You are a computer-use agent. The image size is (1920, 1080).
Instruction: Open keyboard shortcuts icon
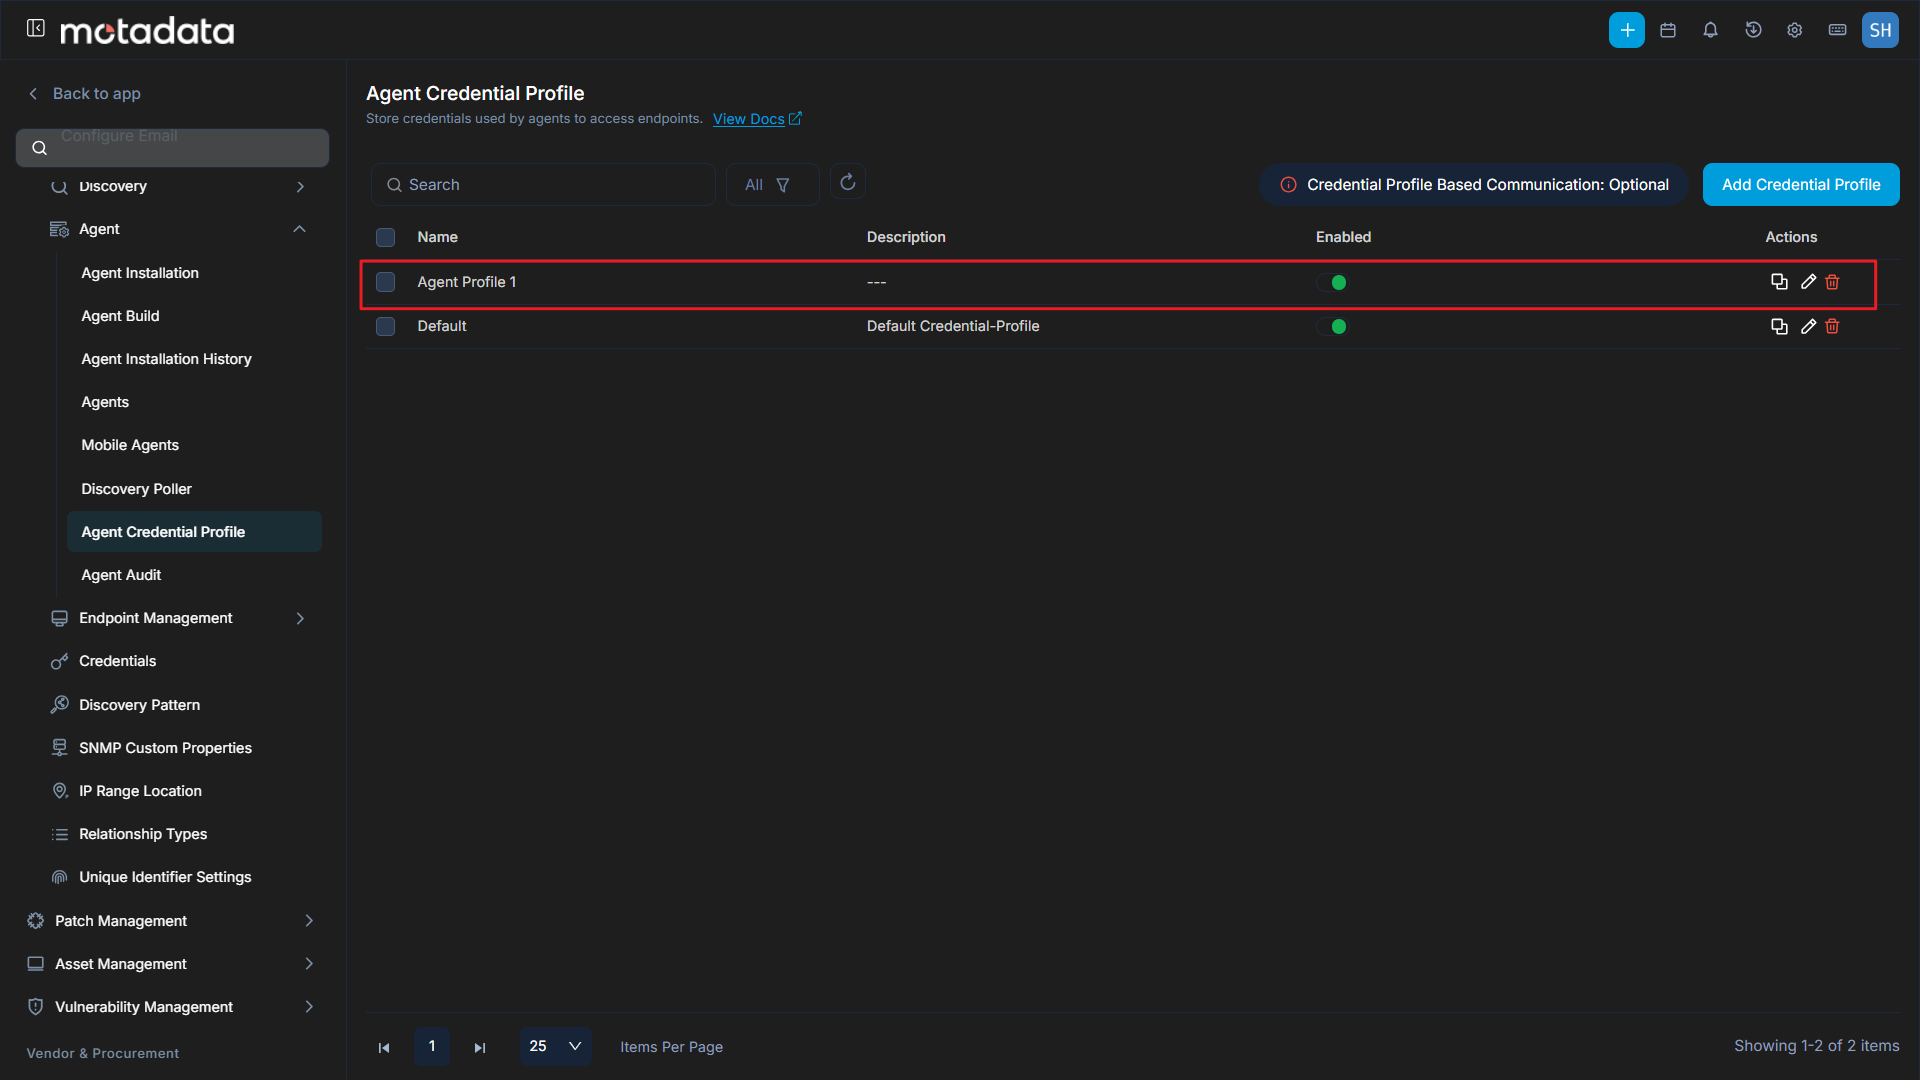(x=1838, y=30)
